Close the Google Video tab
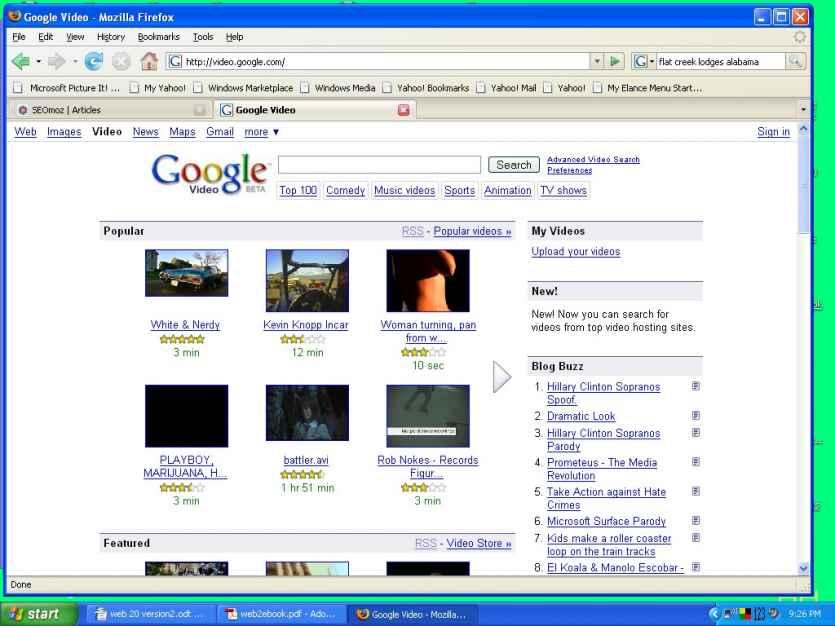The image size is (835, 626). pyautogui.click(x=405, y=109)
